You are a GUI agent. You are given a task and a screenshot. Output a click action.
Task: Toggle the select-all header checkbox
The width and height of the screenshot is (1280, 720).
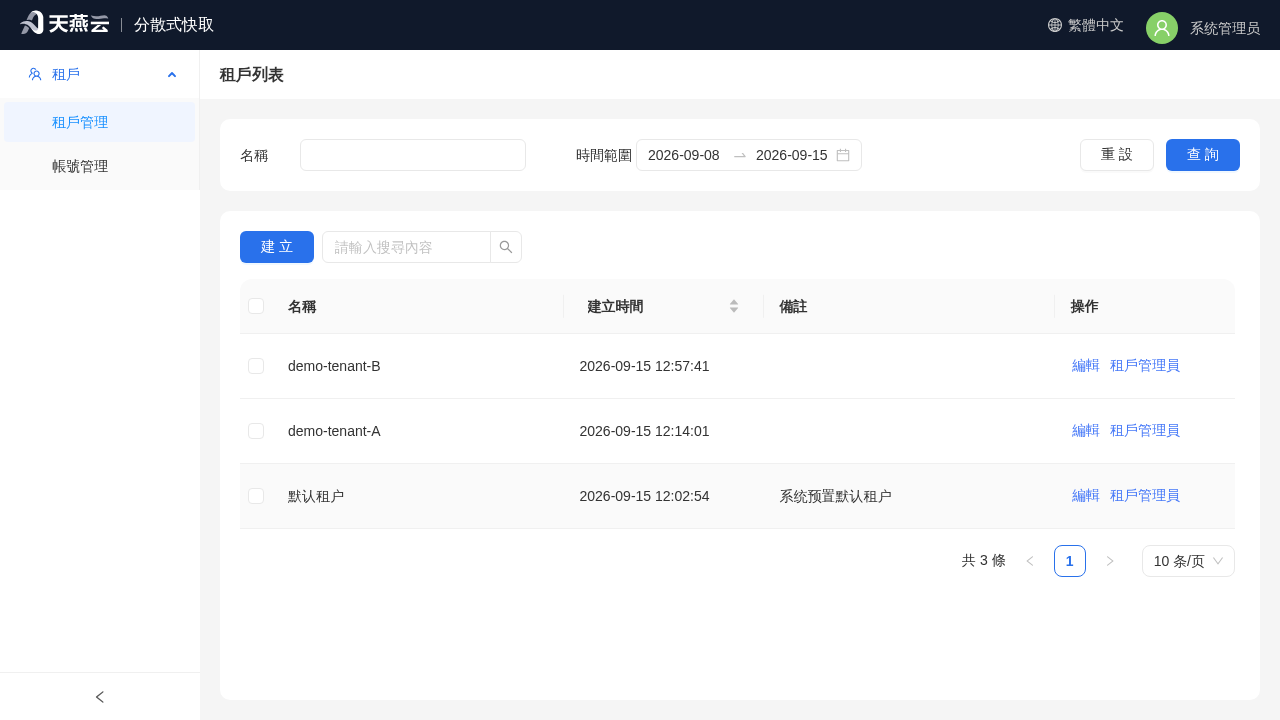[256, 306]
